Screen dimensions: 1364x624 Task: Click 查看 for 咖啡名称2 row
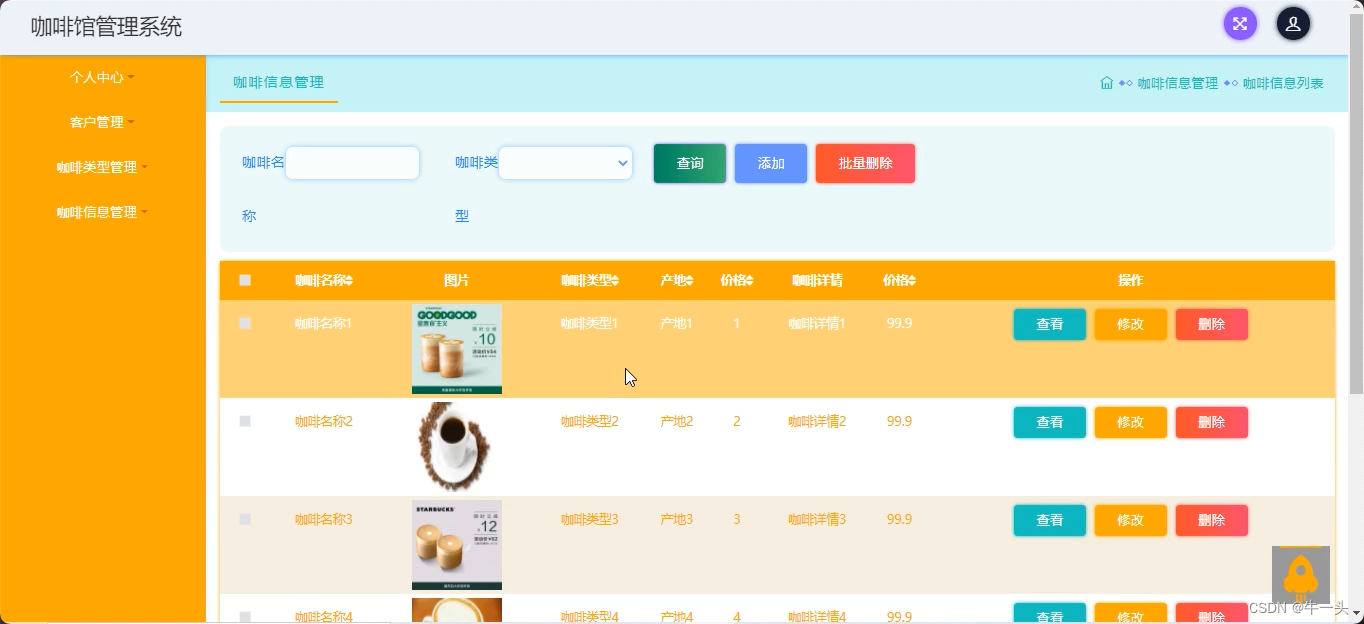coord(1049,422)
